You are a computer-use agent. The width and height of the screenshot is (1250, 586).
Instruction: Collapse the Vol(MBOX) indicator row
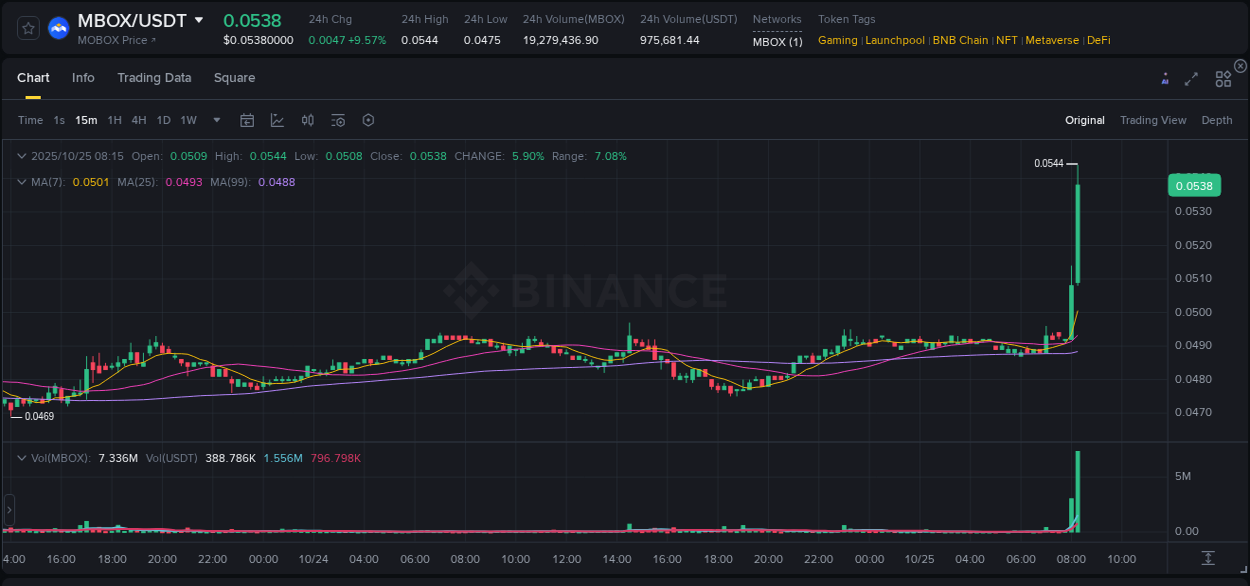click(22, 457)
